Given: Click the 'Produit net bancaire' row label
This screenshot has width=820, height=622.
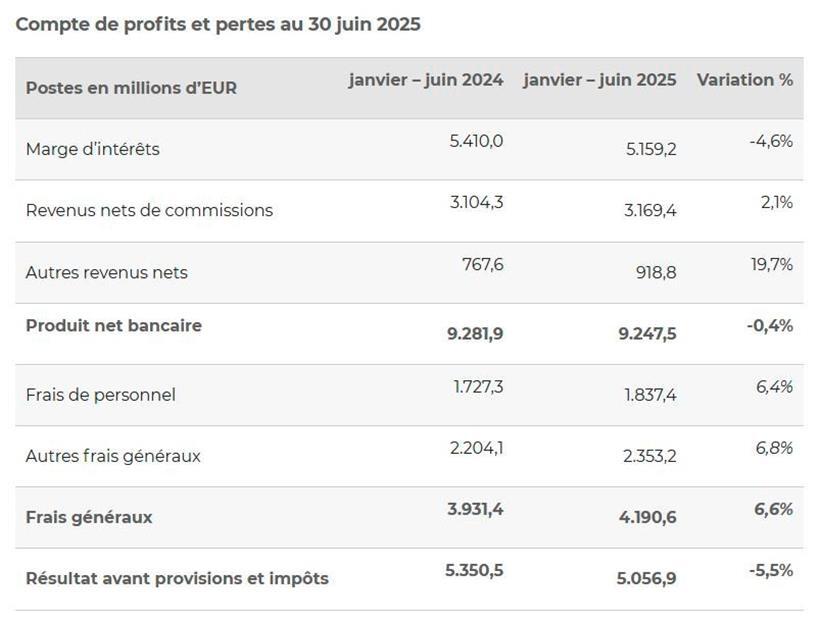Looking at the screenshot, I should tap(114, 325).
